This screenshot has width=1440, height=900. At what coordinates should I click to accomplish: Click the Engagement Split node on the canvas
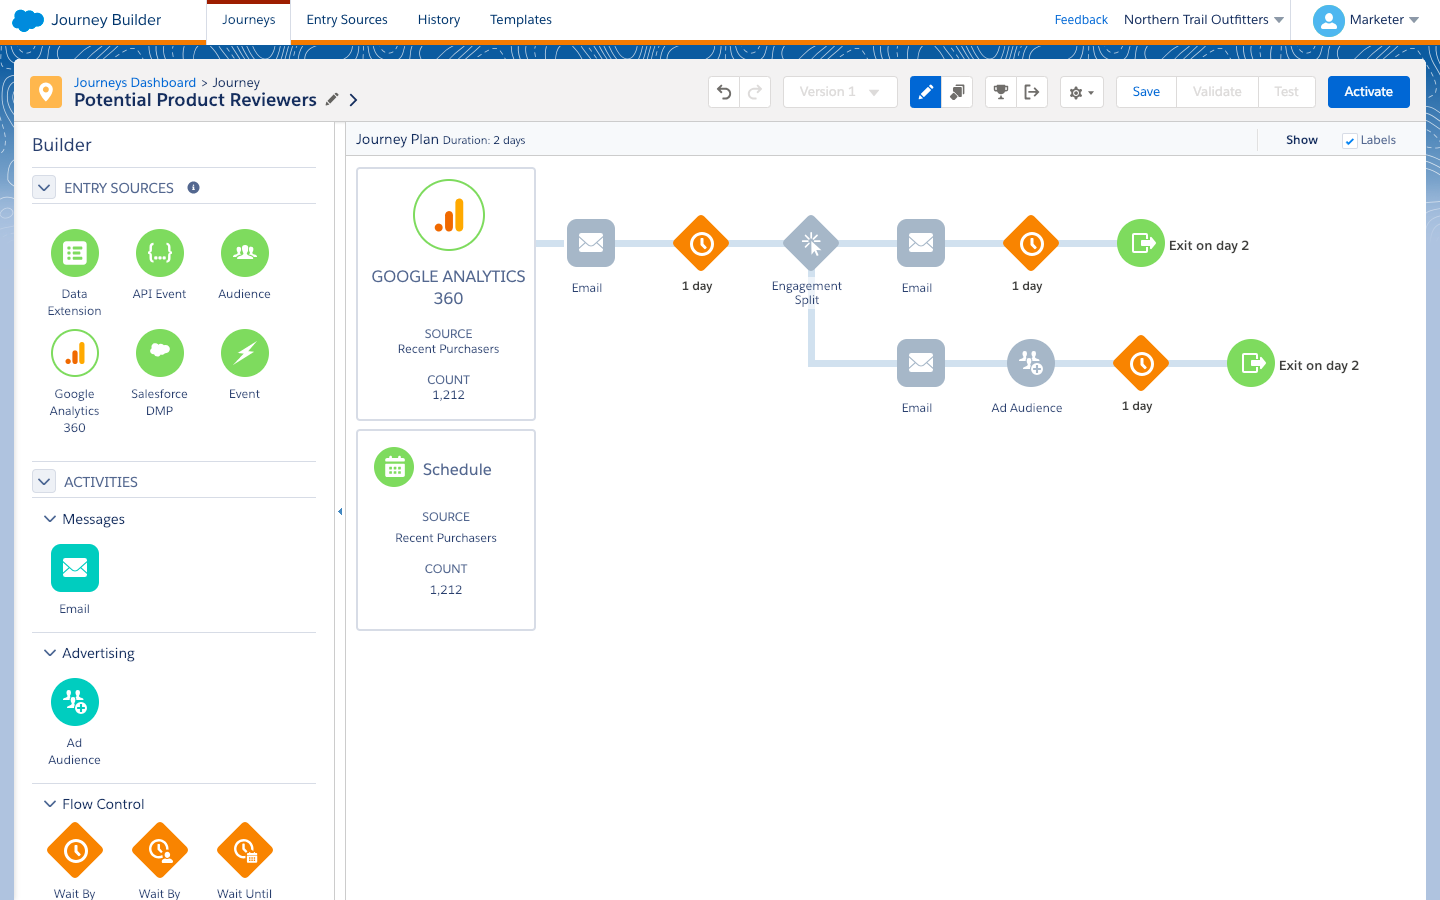pyautogui.click(x=810, y=242)
